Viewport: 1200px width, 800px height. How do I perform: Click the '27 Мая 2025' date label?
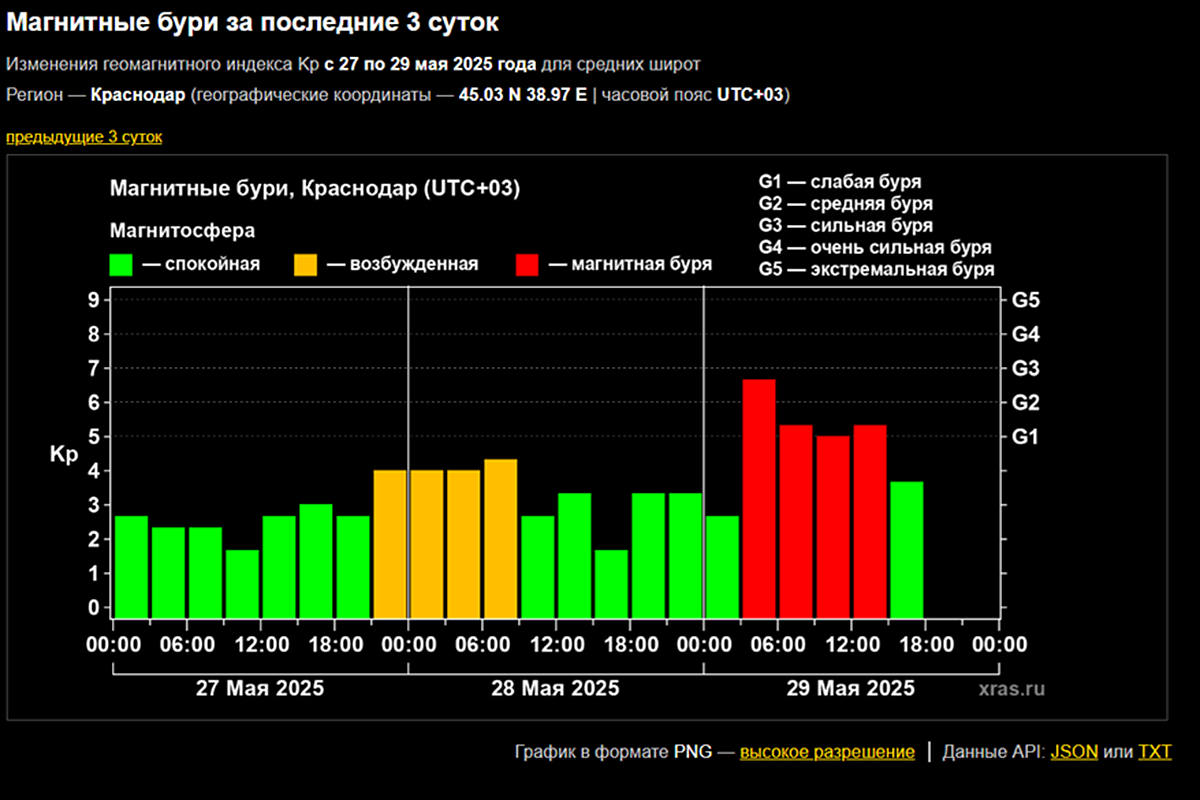click(x=260, y=688)
